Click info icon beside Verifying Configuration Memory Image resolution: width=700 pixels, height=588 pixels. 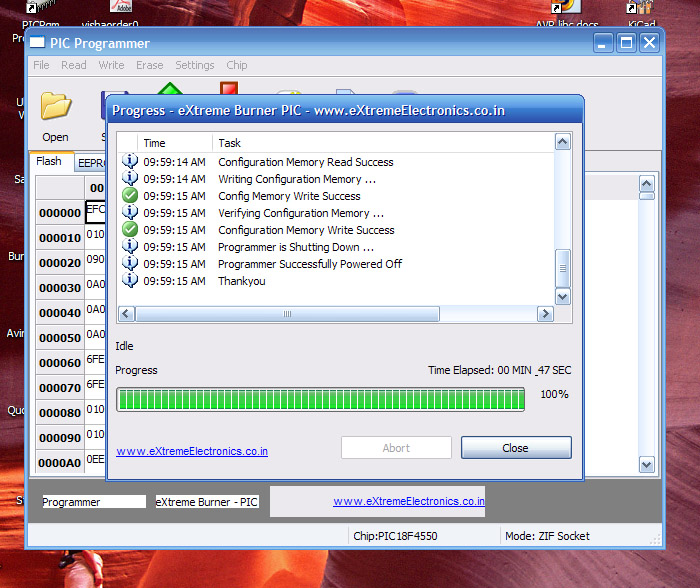[130, 212]
